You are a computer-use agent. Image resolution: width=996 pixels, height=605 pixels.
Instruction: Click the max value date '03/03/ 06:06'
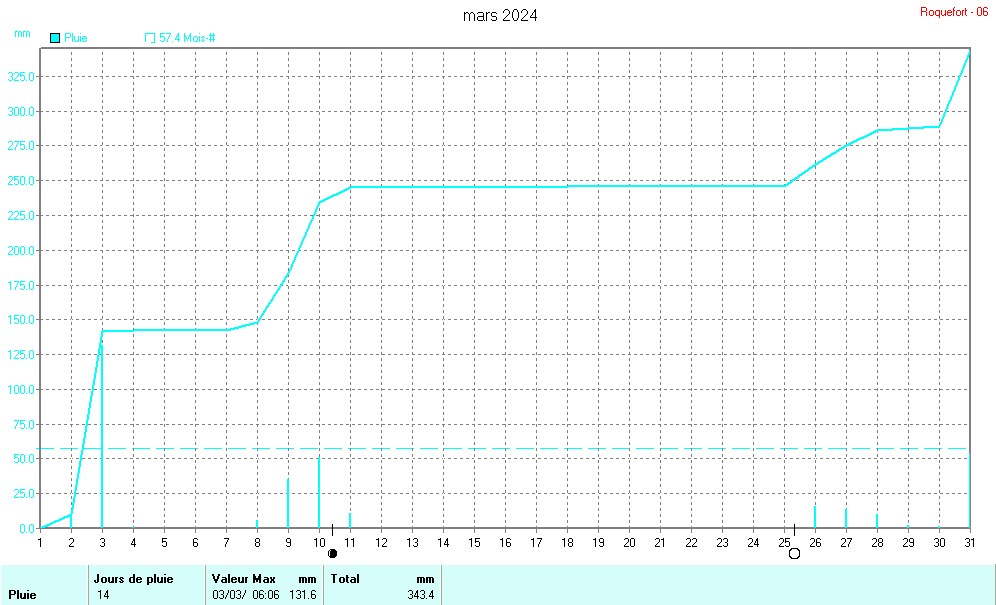(x=245, y=595)
